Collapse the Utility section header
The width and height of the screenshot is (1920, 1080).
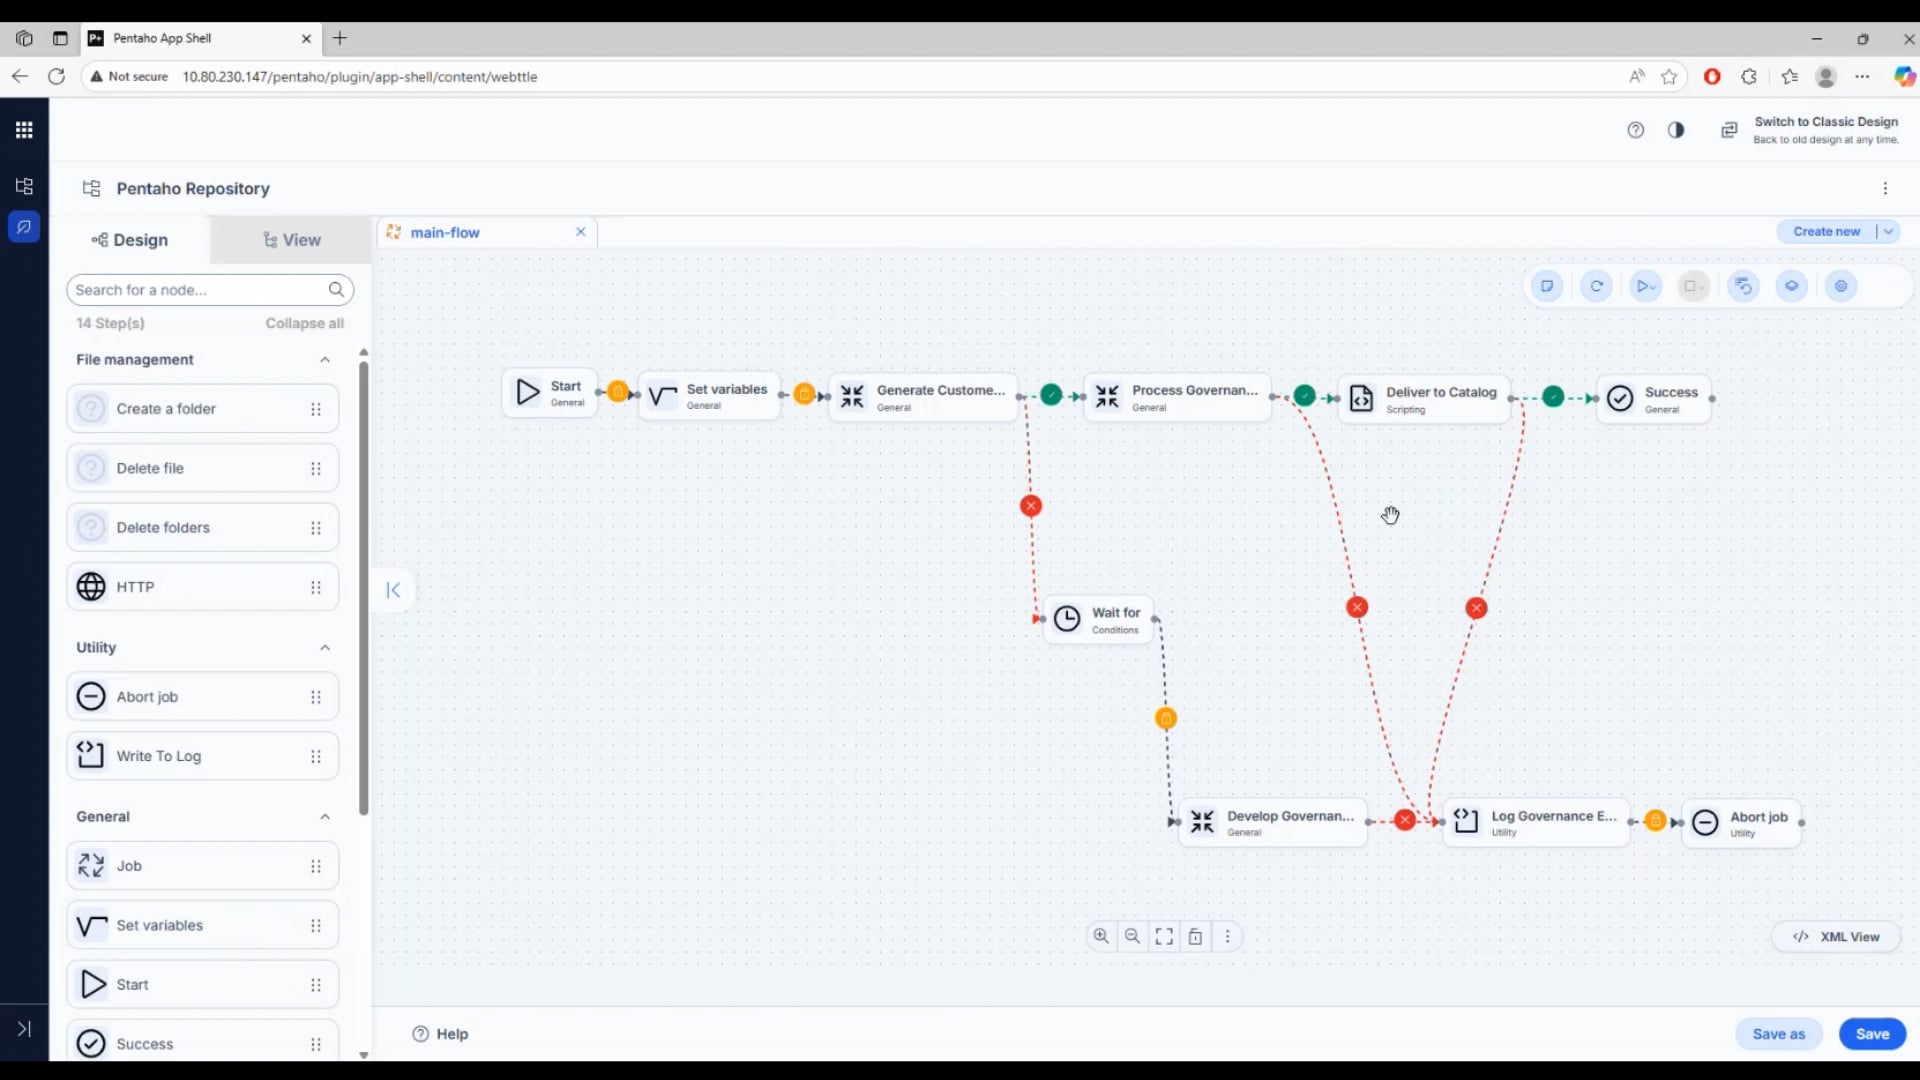click(325, 647)
